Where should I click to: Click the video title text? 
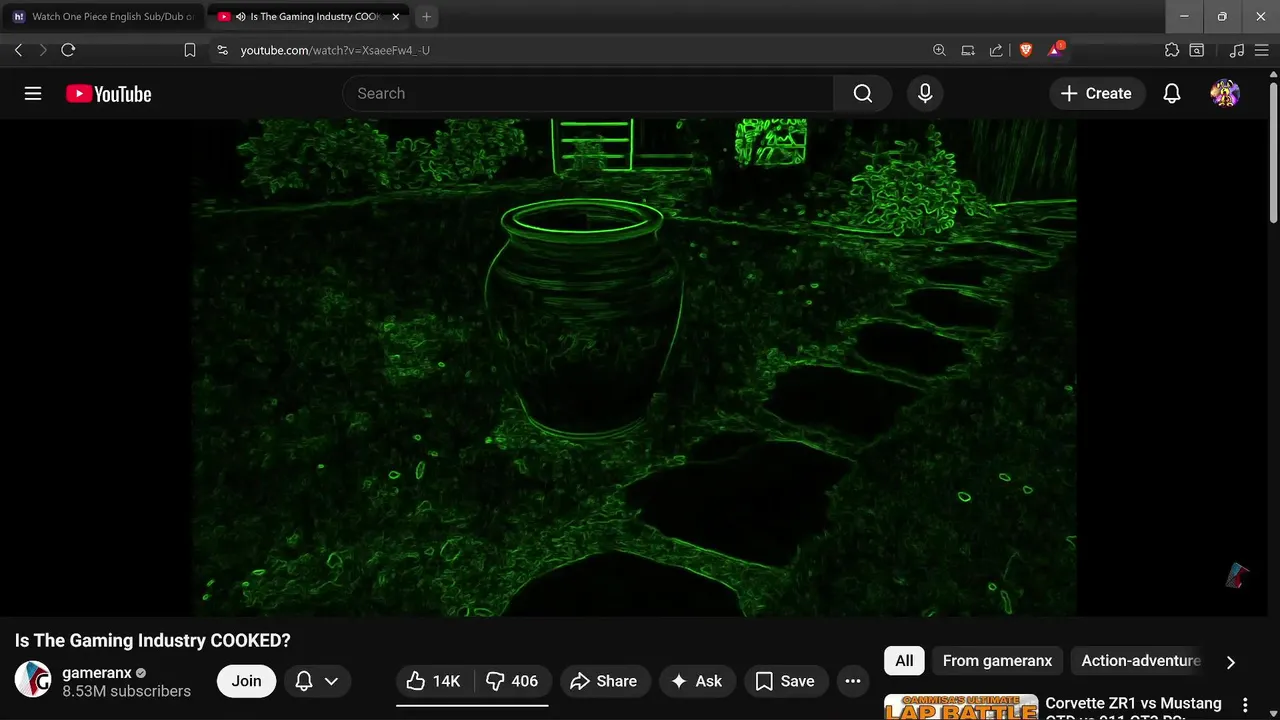click(152, 641)
